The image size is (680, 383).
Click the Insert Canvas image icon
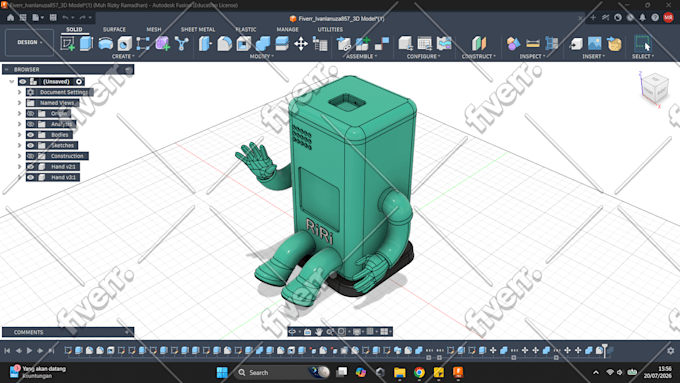pos(595,43)
